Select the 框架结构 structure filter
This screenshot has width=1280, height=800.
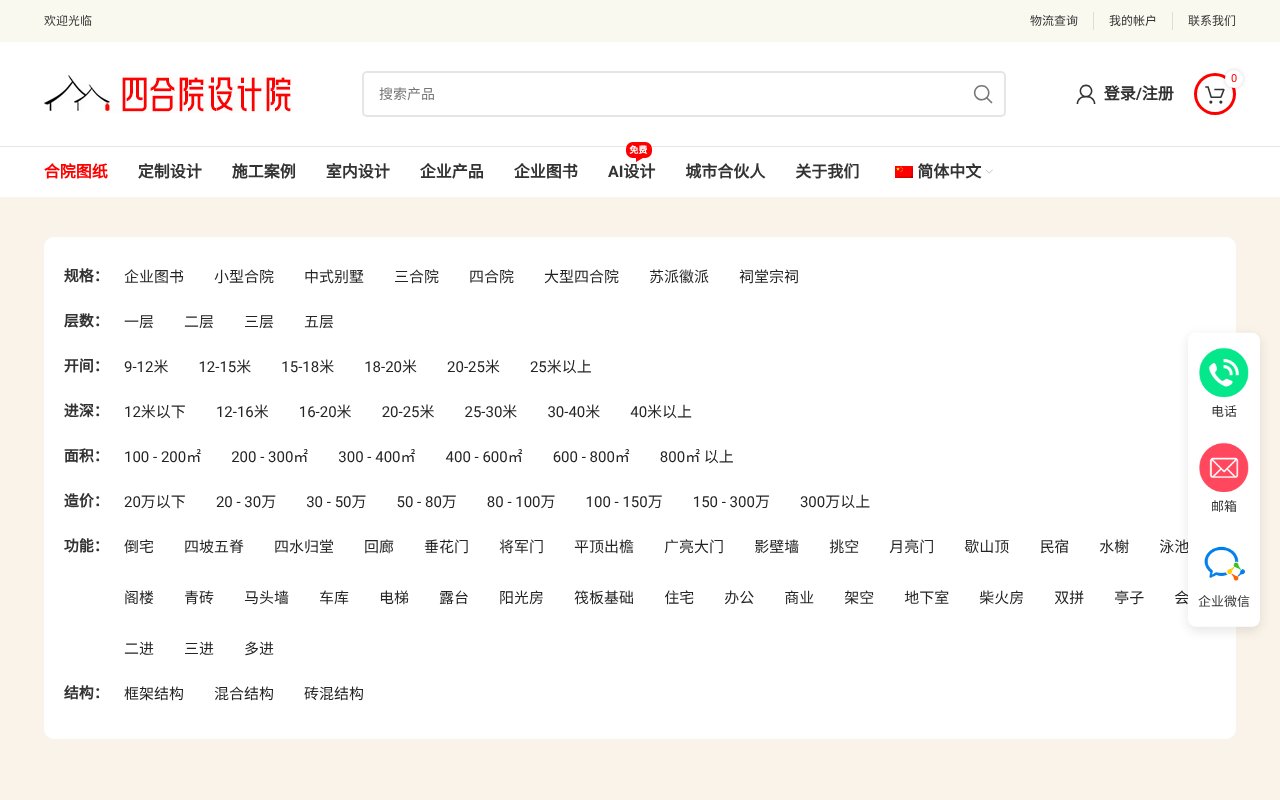pos(154,693)
